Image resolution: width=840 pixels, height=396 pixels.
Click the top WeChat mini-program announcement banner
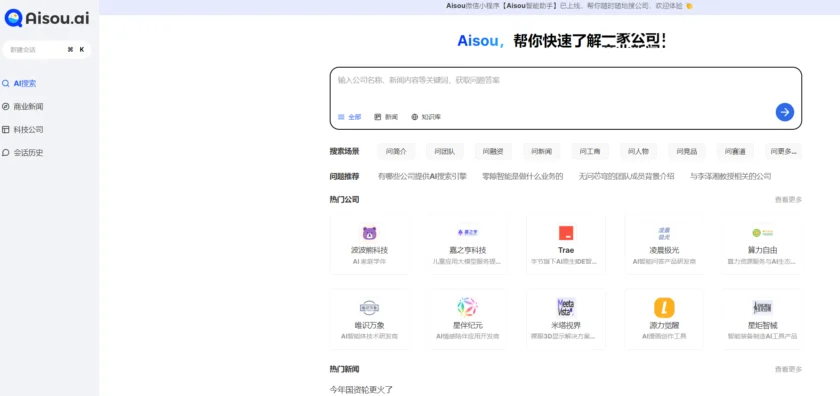569,6
